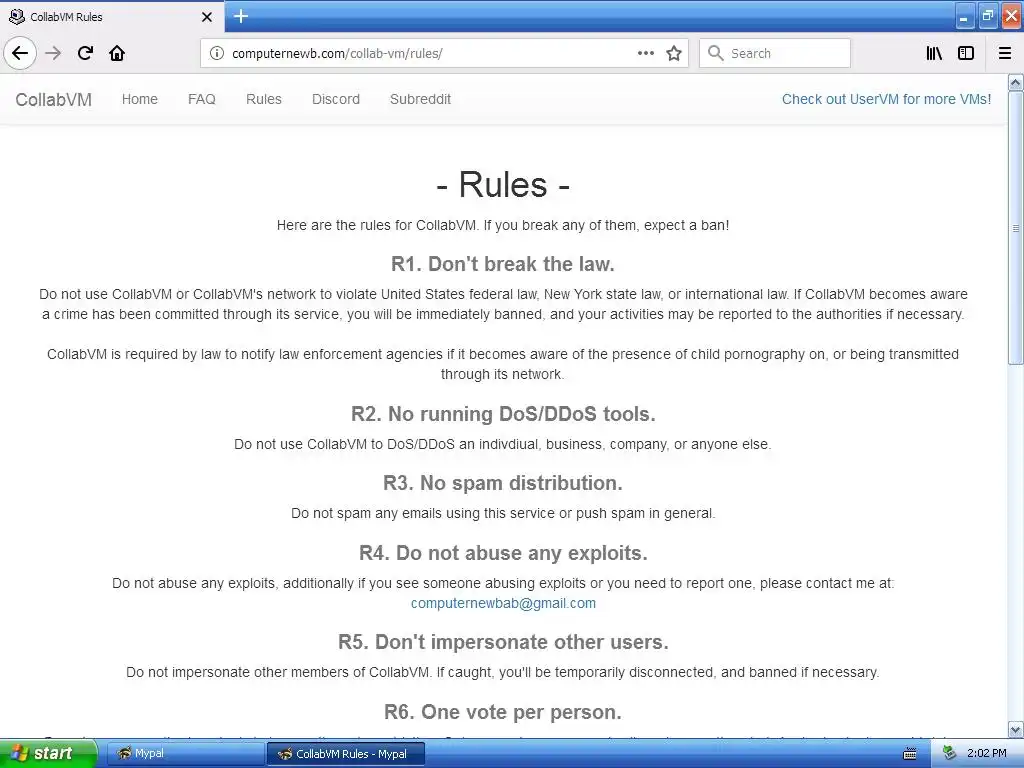Click the page scrollbar down arrow
This screenshot has height=768, width=1024.
tap(1016, 729)
